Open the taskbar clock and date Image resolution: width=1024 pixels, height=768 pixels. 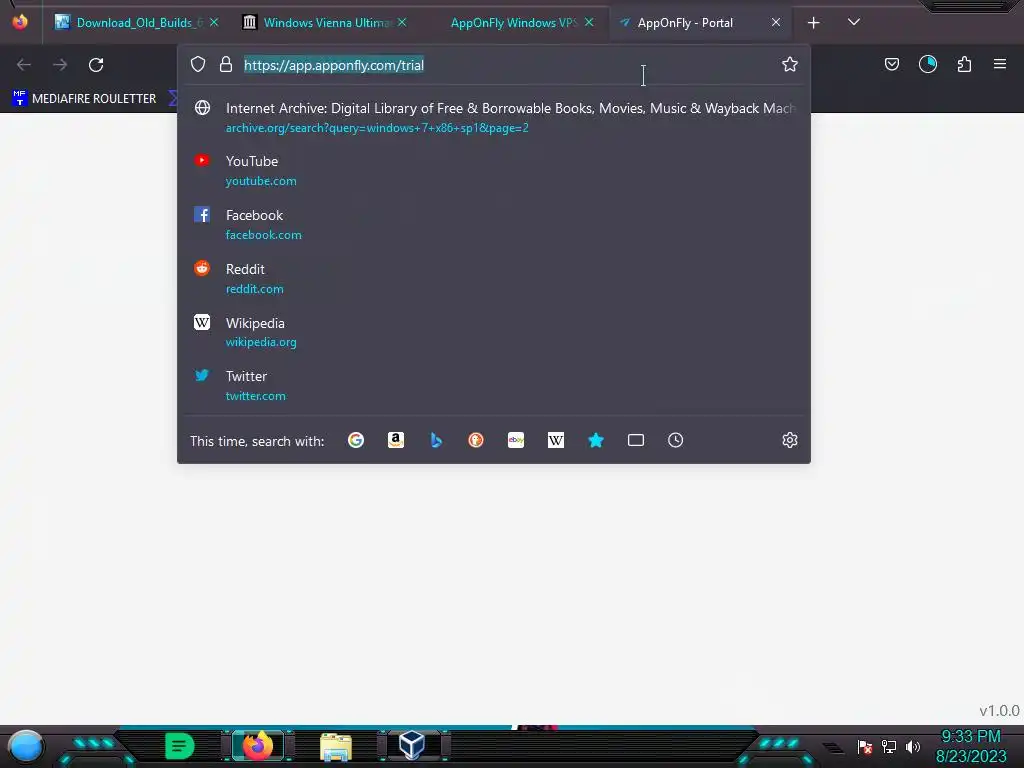pyautogui.click(x=971, y=746)
